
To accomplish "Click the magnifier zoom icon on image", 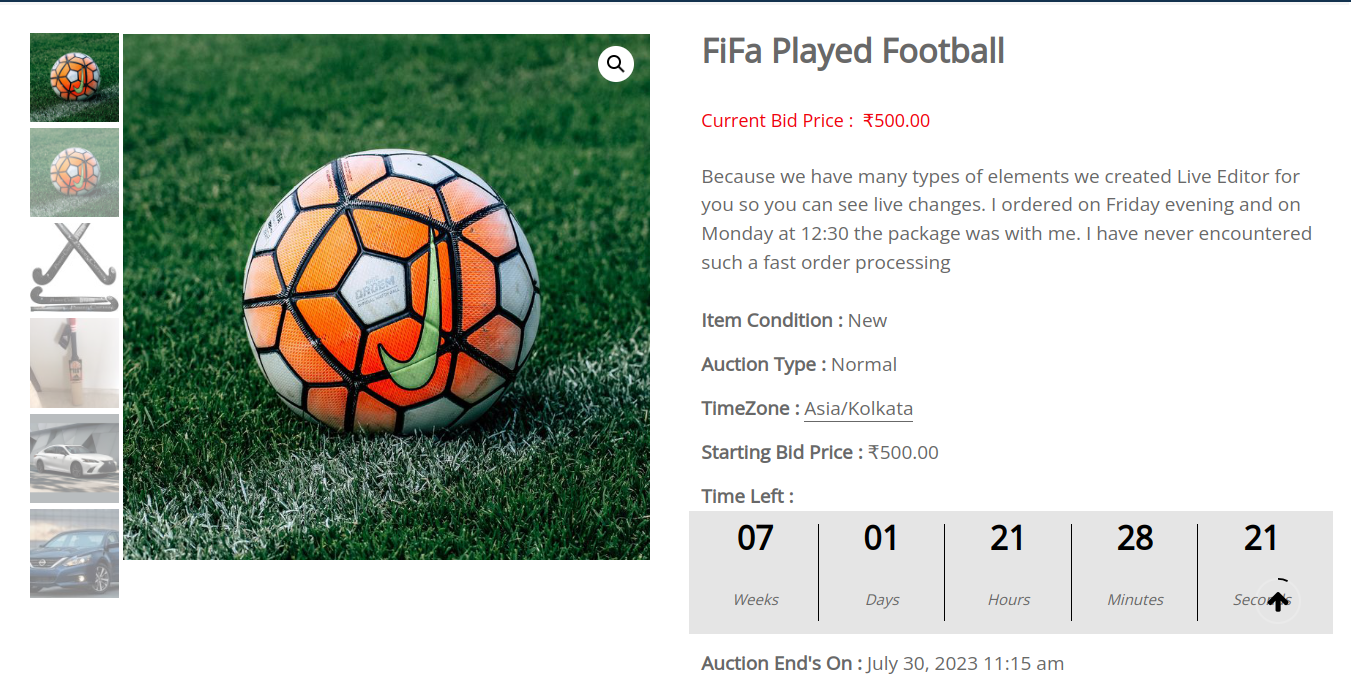I will [x=615, y=64].
